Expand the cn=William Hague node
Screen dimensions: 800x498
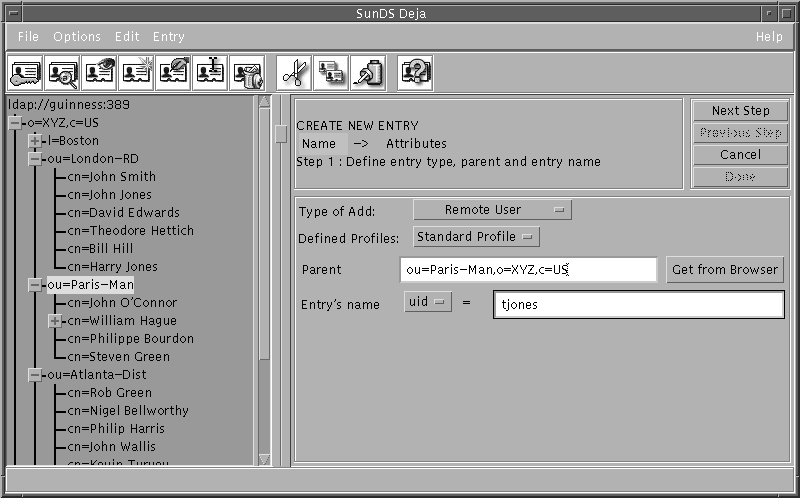[55, 320]
